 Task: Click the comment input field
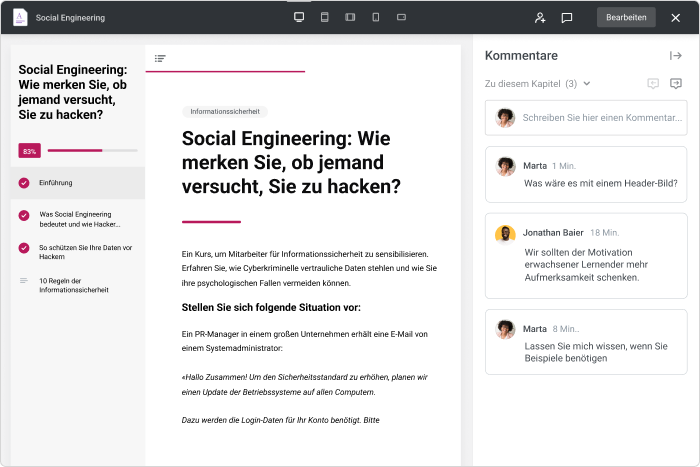(x=586, y=117)
